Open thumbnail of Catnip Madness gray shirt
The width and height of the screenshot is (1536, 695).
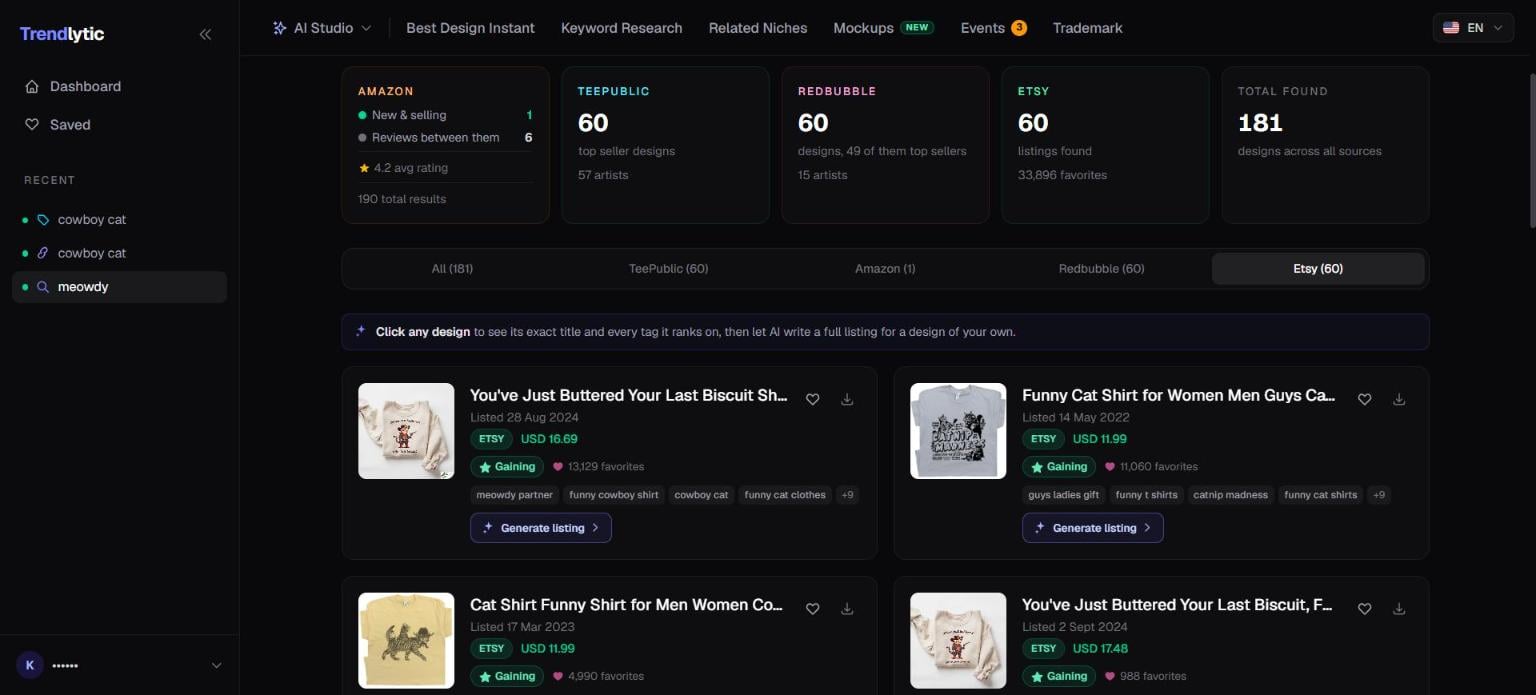click(x=958, y=431)
